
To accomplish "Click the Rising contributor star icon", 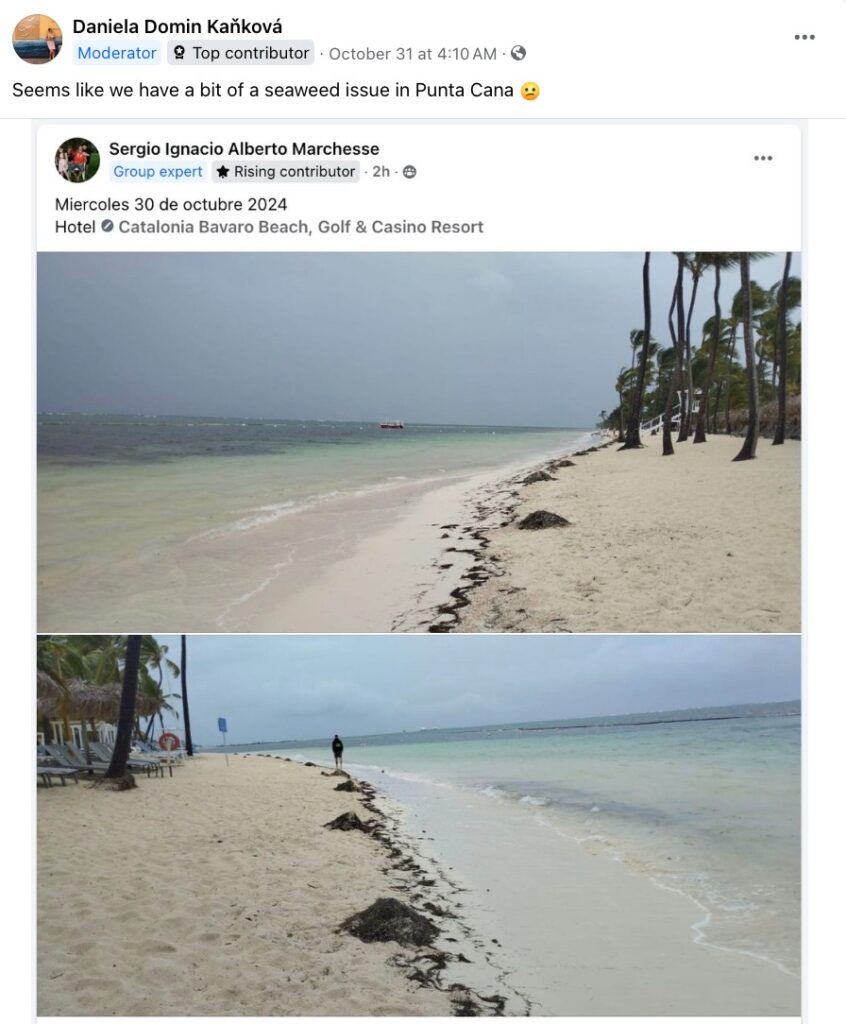I will [223, 172].
